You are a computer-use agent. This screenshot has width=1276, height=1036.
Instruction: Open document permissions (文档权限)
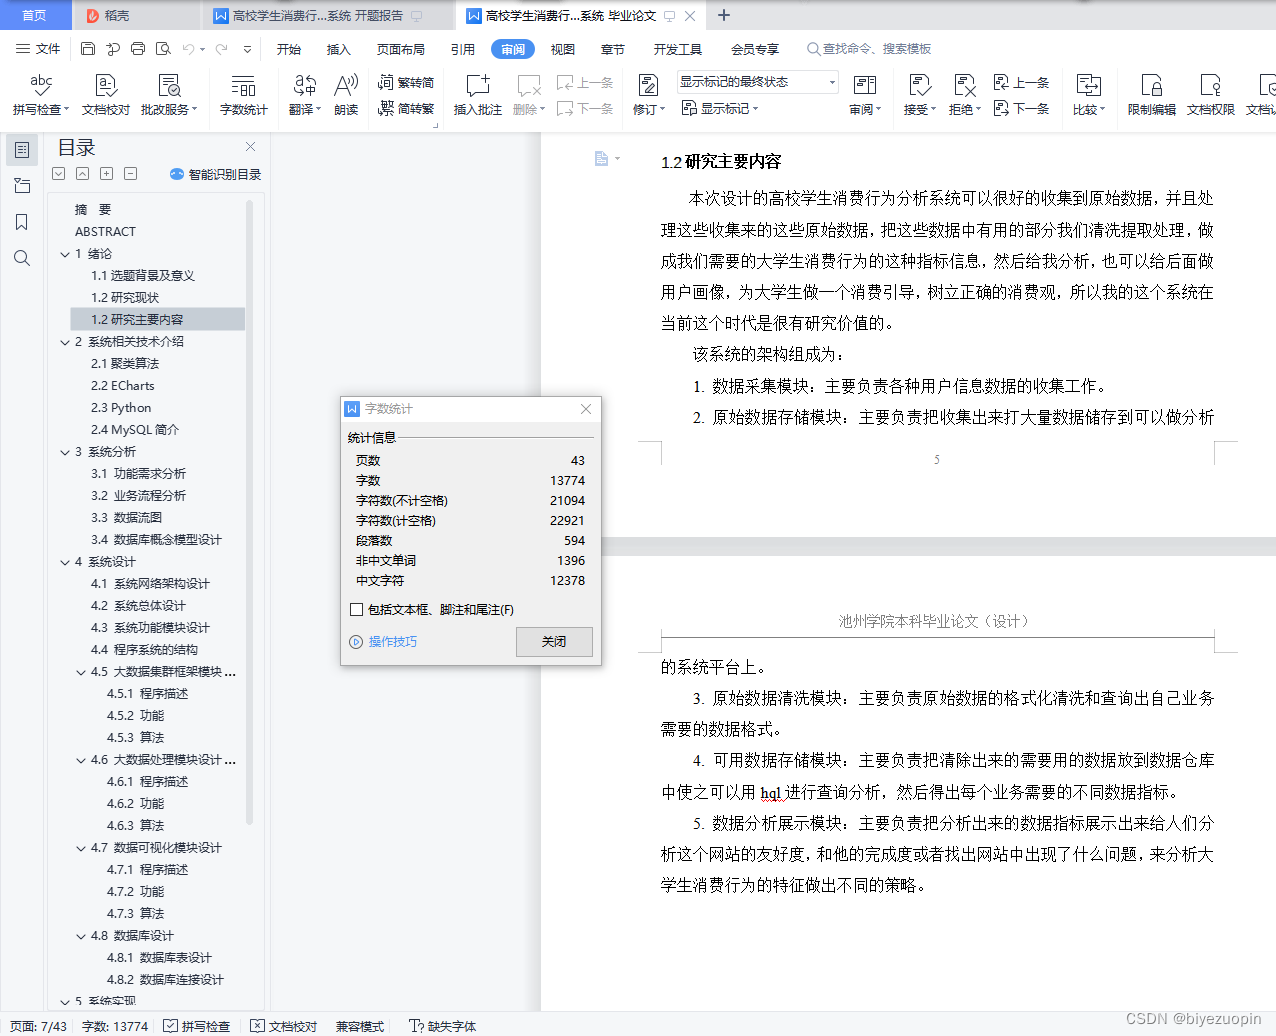(x=1211, y=94)
